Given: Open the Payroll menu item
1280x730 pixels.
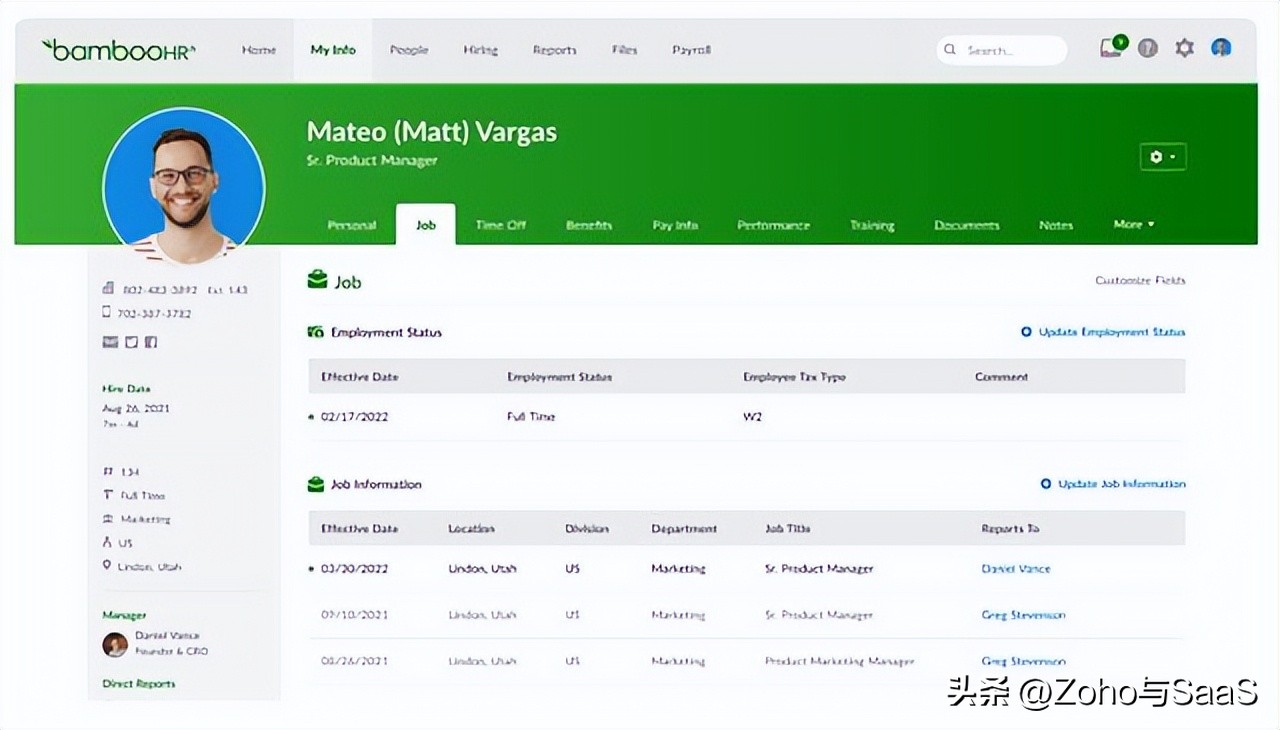Looking at the screenshot, I should pyautogui.click(x=691, y=50).
